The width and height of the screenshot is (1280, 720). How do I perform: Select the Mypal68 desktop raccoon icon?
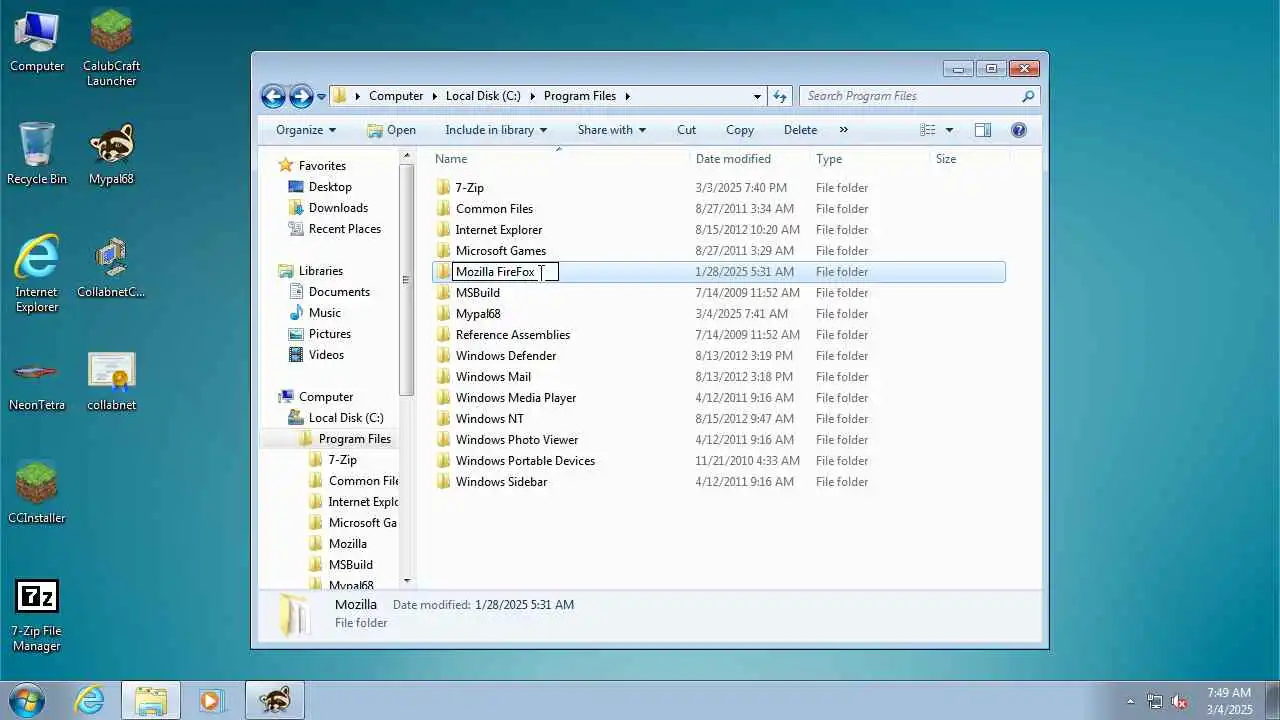(x=111, y=154)
